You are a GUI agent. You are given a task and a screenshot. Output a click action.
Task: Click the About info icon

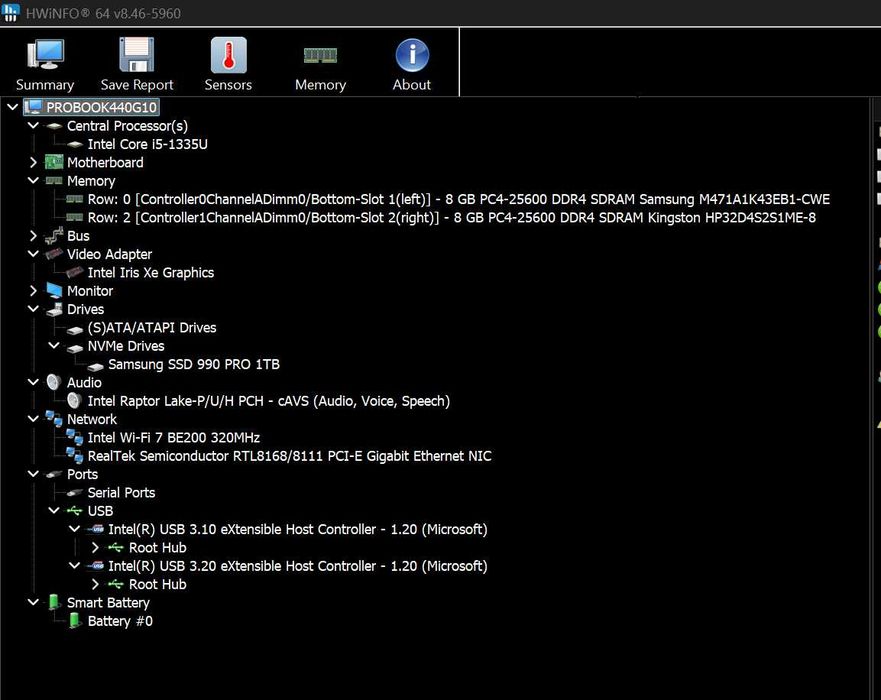412,55
